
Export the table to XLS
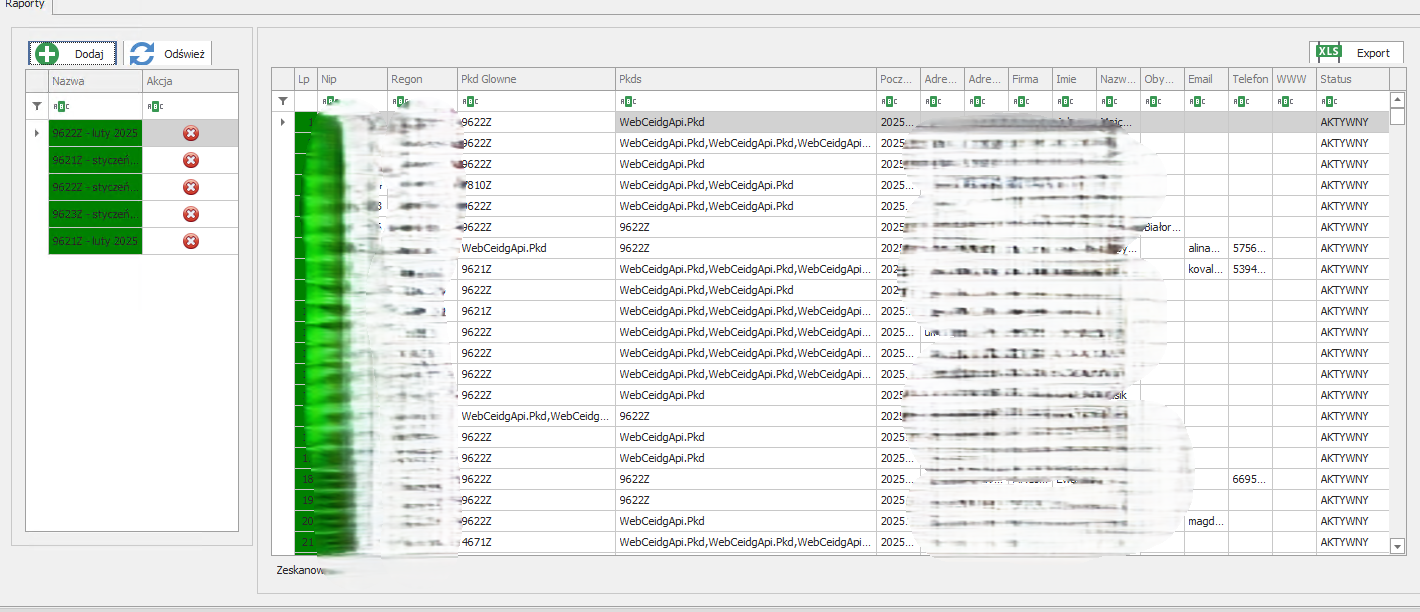(x=1356, y=53)
